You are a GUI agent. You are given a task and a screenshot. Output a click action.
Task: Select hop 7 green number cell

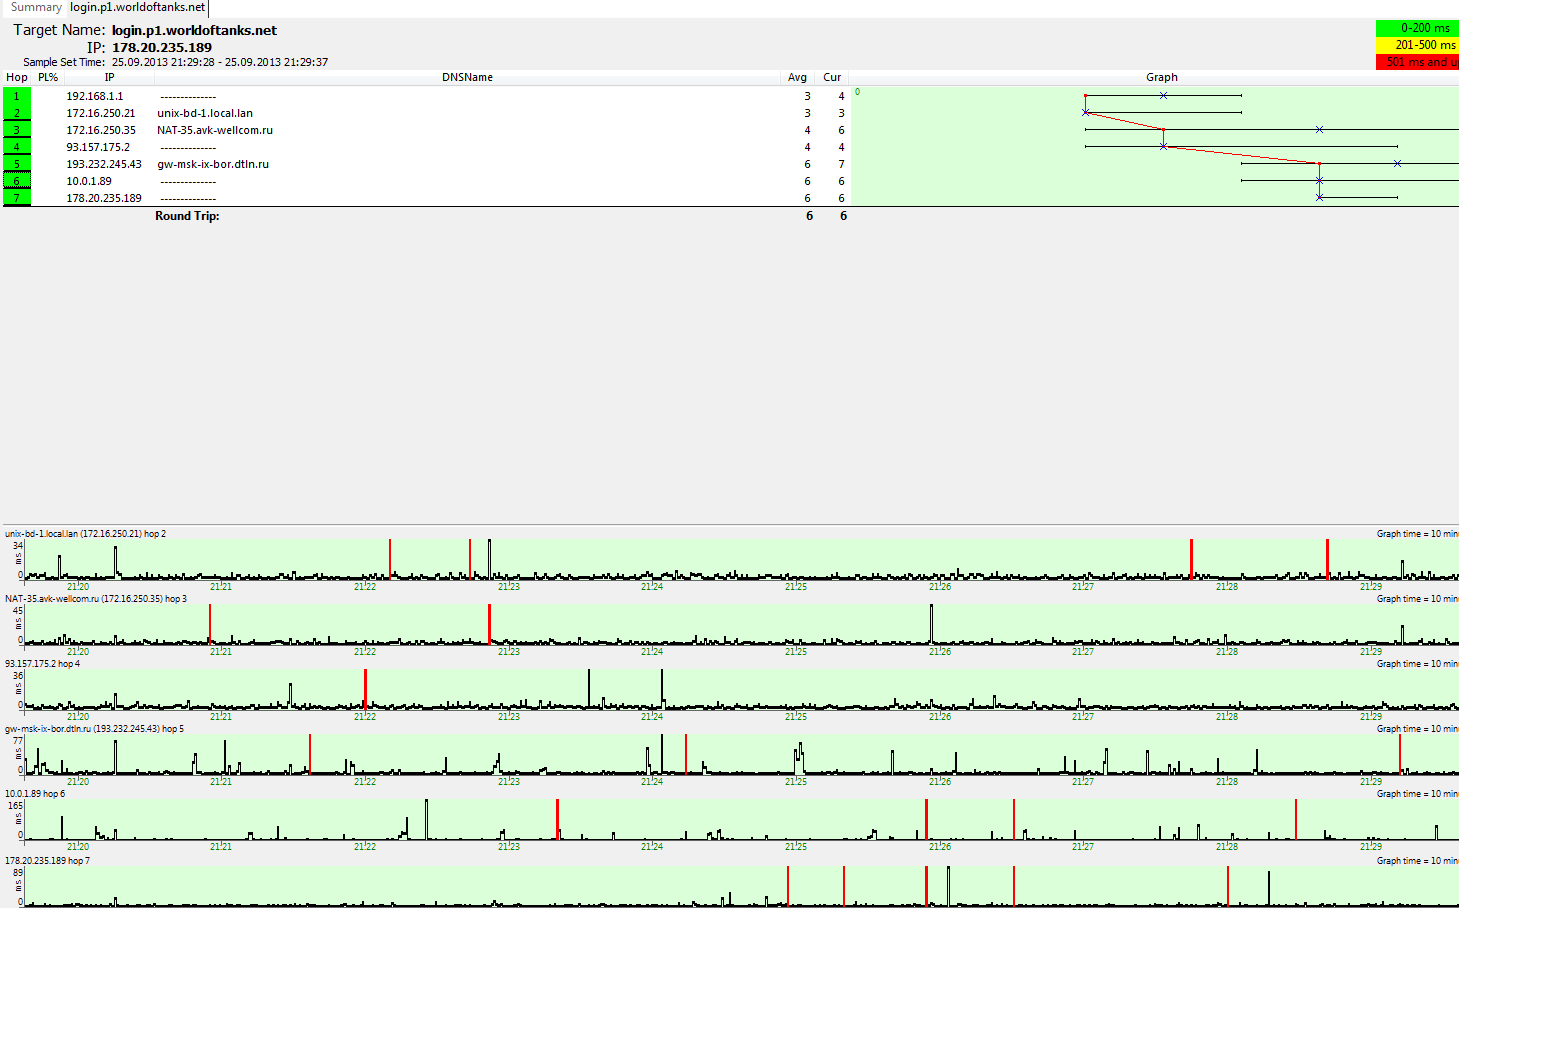click(17, 198)
